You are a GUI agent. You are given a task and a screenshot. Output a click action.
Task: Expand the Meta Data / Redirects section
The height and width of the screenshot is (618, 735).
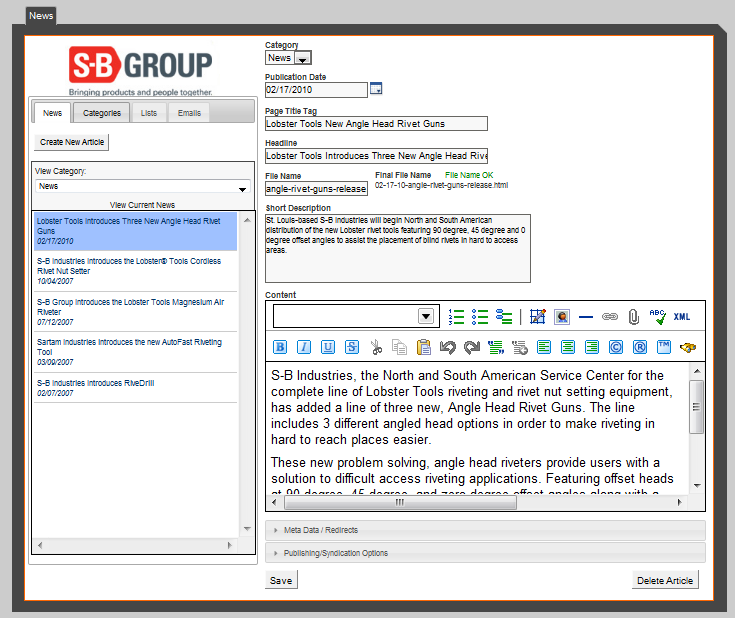point(485,530)
